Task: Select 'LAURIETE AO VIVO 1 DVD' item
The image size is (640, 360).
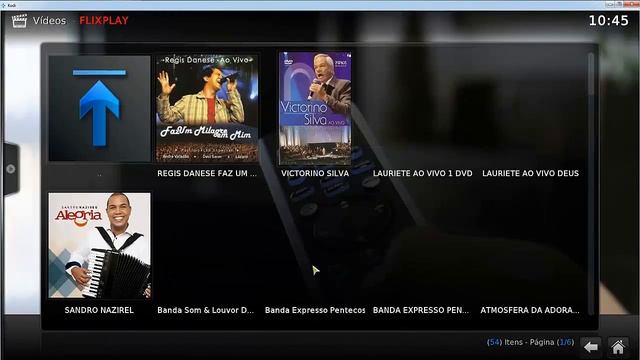Action: [422, 173]
